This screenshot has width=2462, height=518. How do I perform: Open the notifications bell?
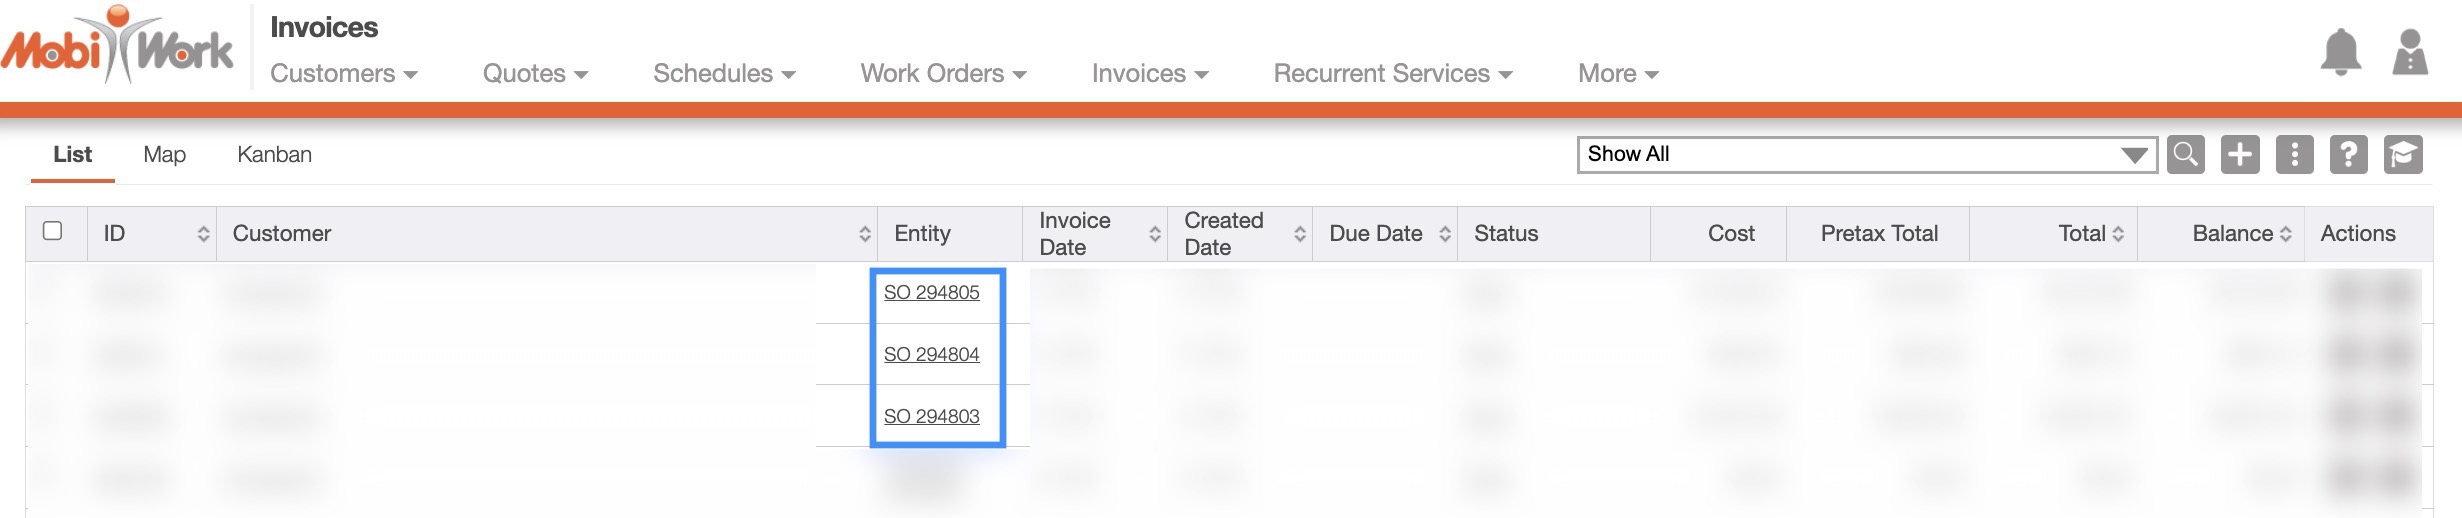(x=2340, y=52)
